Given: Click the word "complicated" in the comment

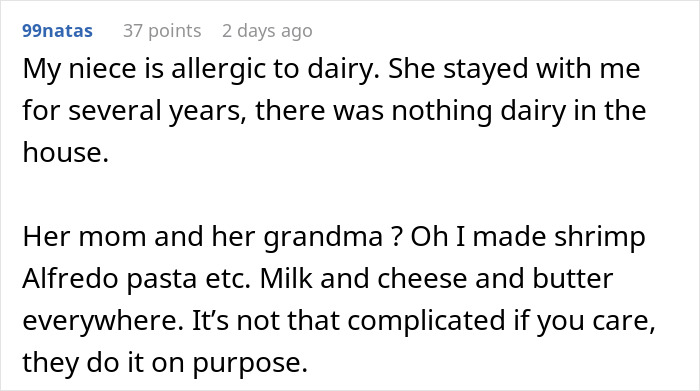Looking at the screenshot, I should click(x=426, y=321).
